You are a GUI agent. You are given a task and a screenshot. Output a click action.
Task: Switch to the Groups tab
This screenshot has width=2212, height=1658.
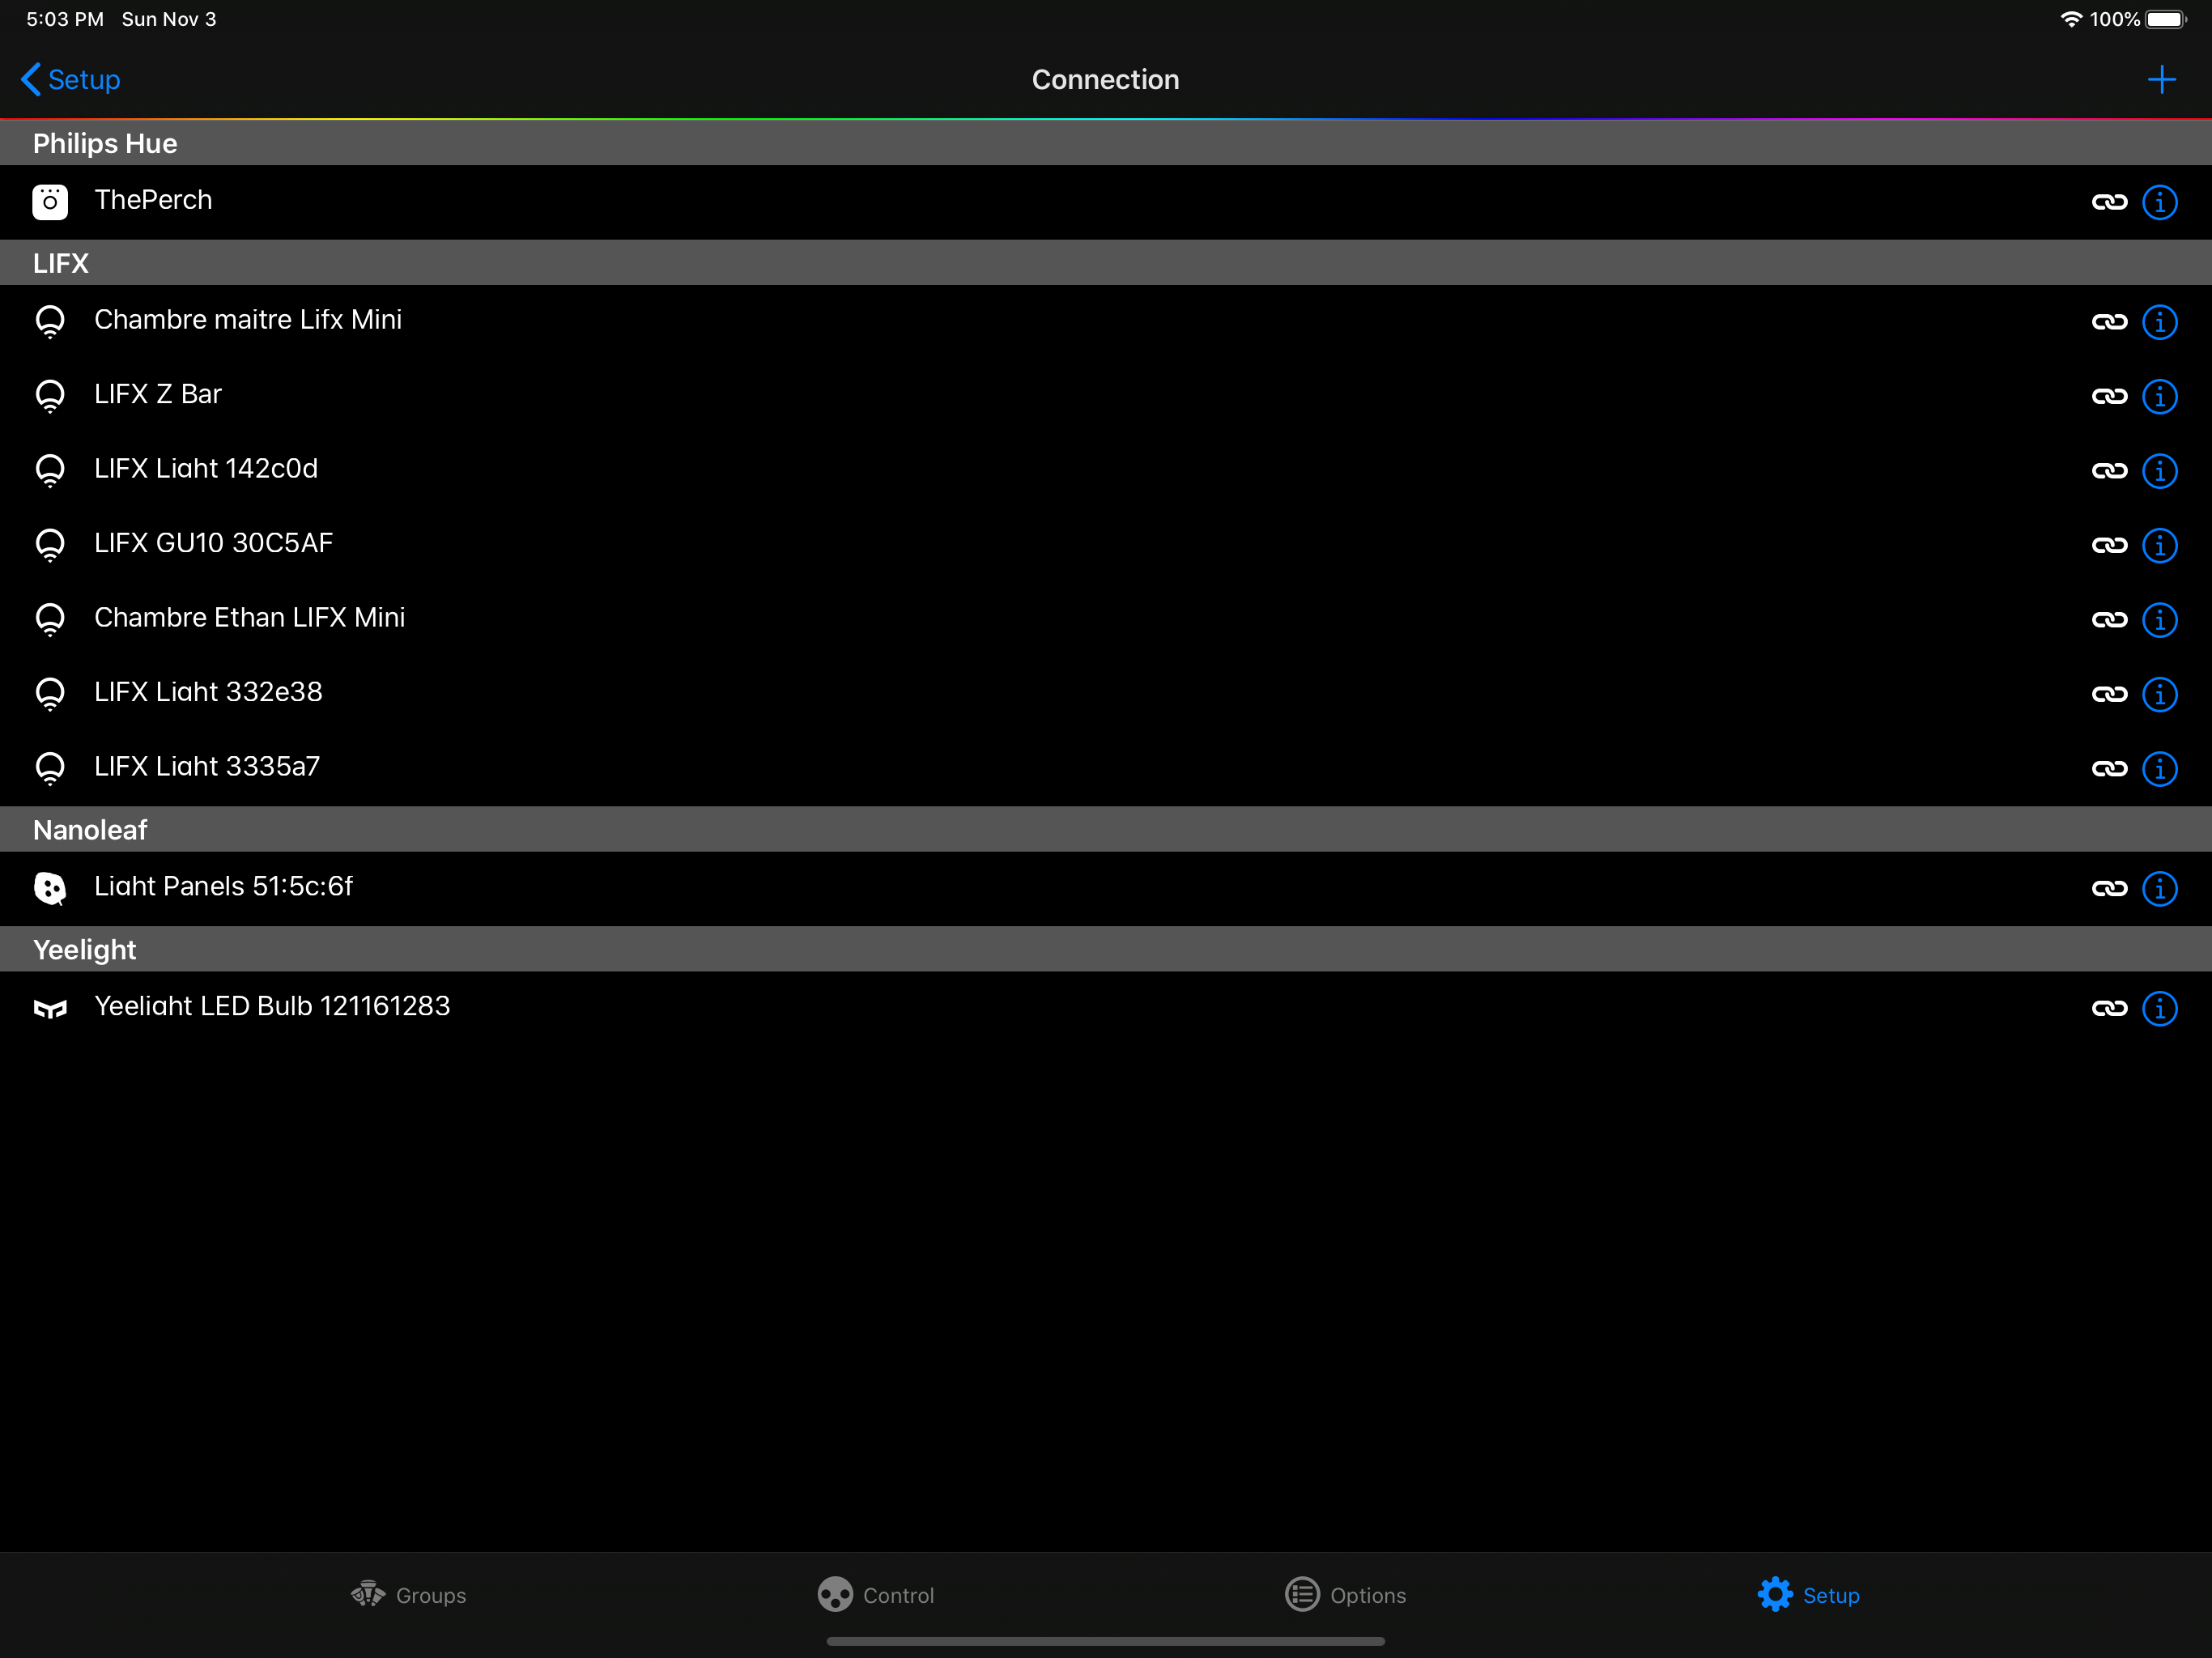tap(408, 1595)
